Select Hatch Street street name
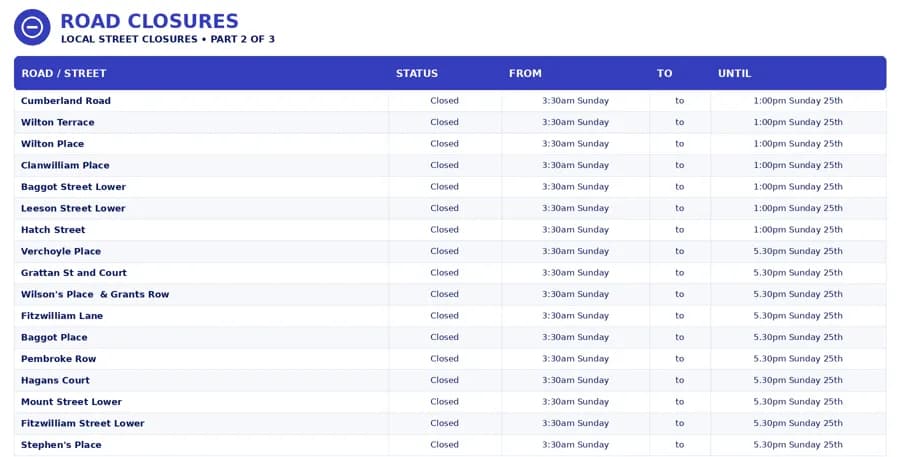Viewport: 900px width, 457px height. tap(53, 230)
